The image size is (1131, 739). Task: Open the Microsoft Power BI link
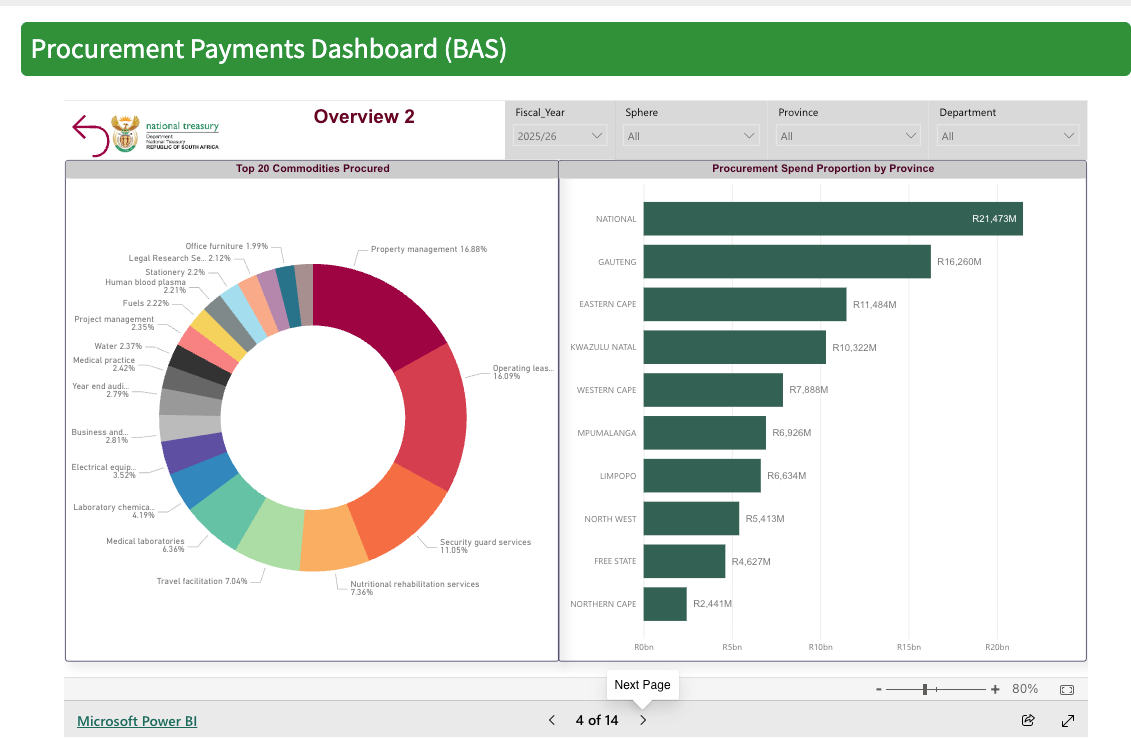(x=137, y=720)
